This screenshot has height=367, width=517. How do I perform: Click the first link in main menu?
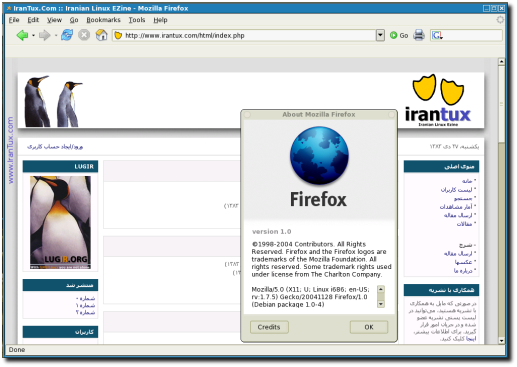[x=467, y=181]
